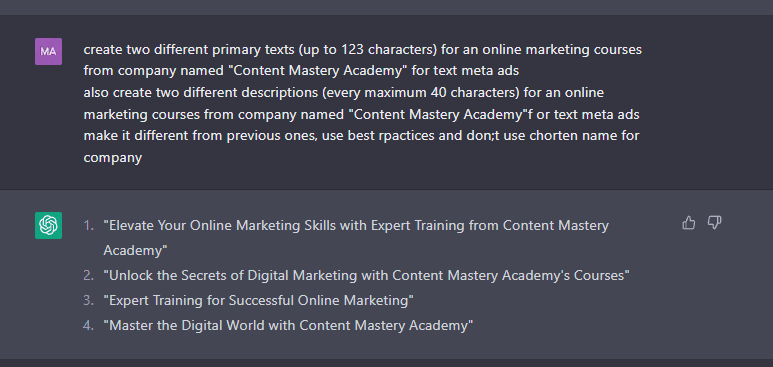Click the list number "2." marker

click(x=88, y=275)
